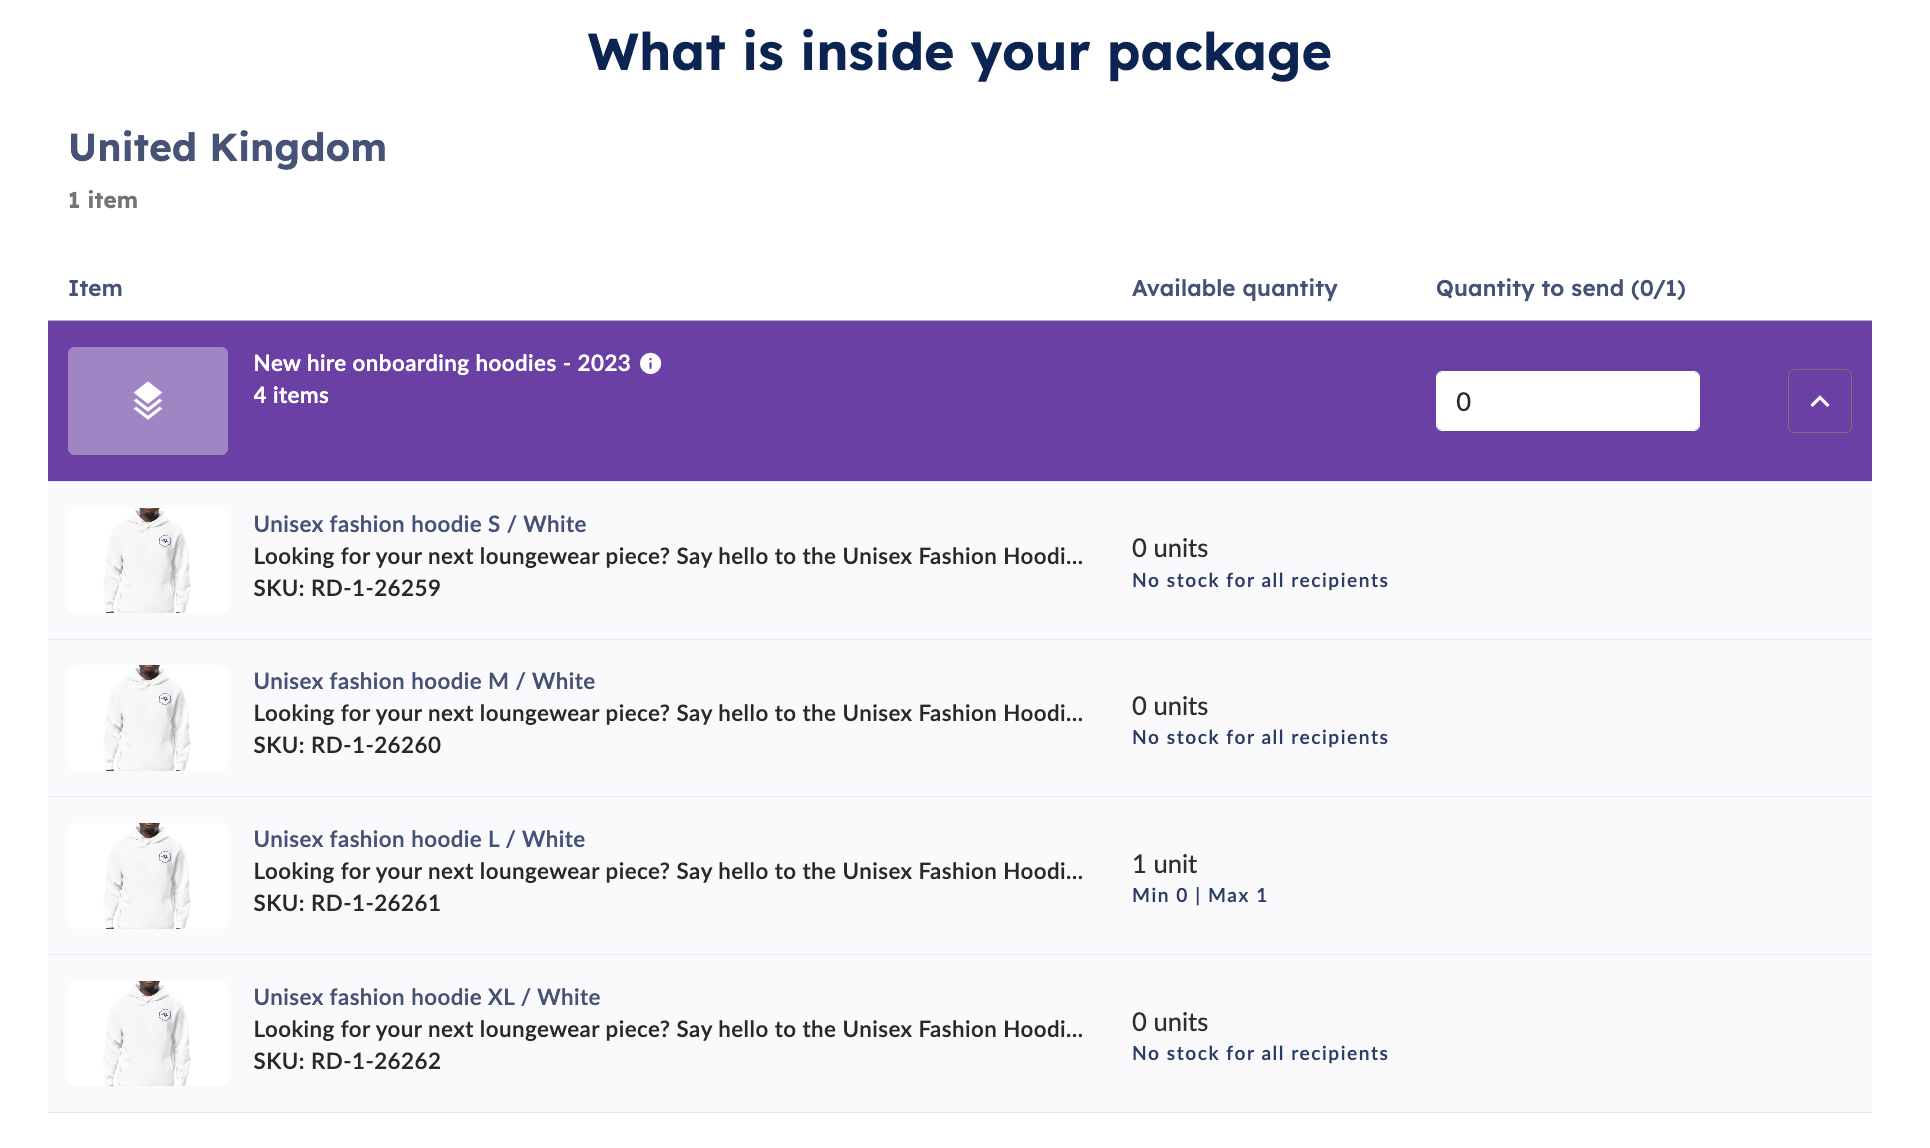Click the hoodie S description text
The image size is (1930, 1148).
[668, 556]
